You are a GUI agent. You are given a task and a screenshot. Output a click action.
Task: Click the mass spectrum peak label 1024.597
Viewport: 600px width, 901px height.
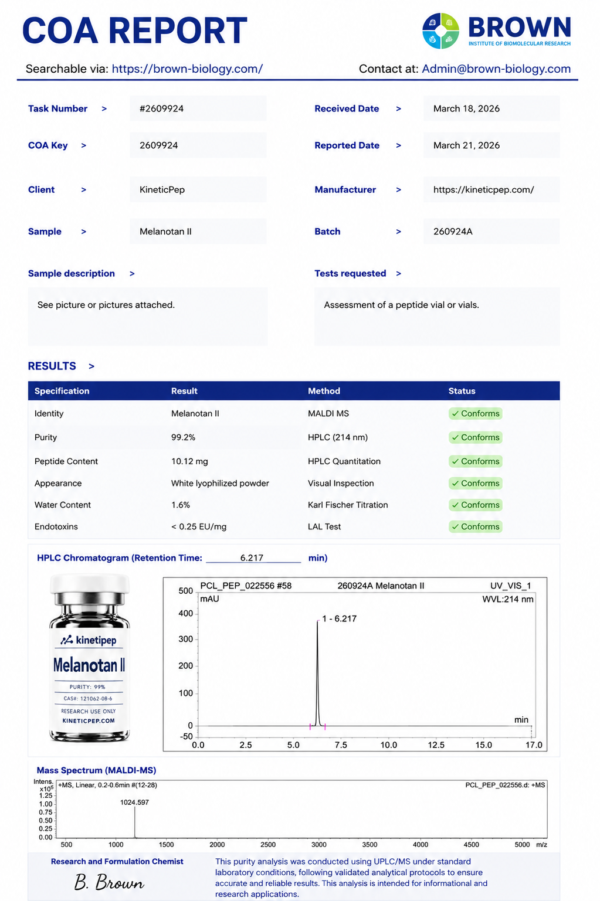(134, 802)
